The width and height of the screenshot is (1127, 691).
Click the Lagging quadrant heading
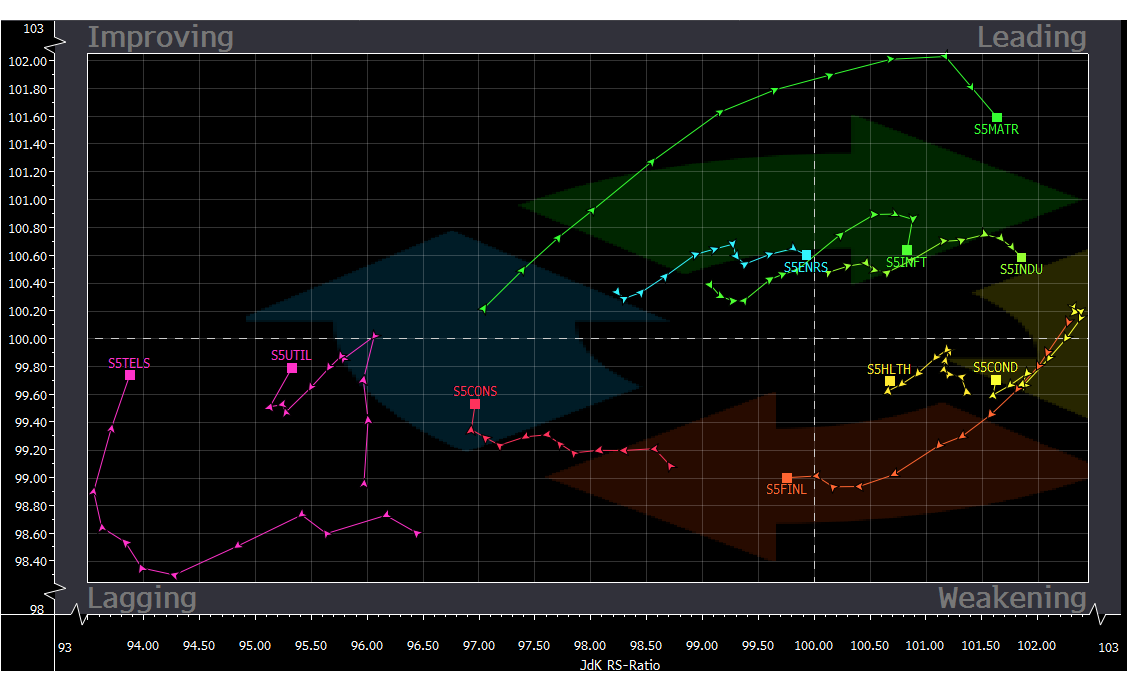[142, 598]
